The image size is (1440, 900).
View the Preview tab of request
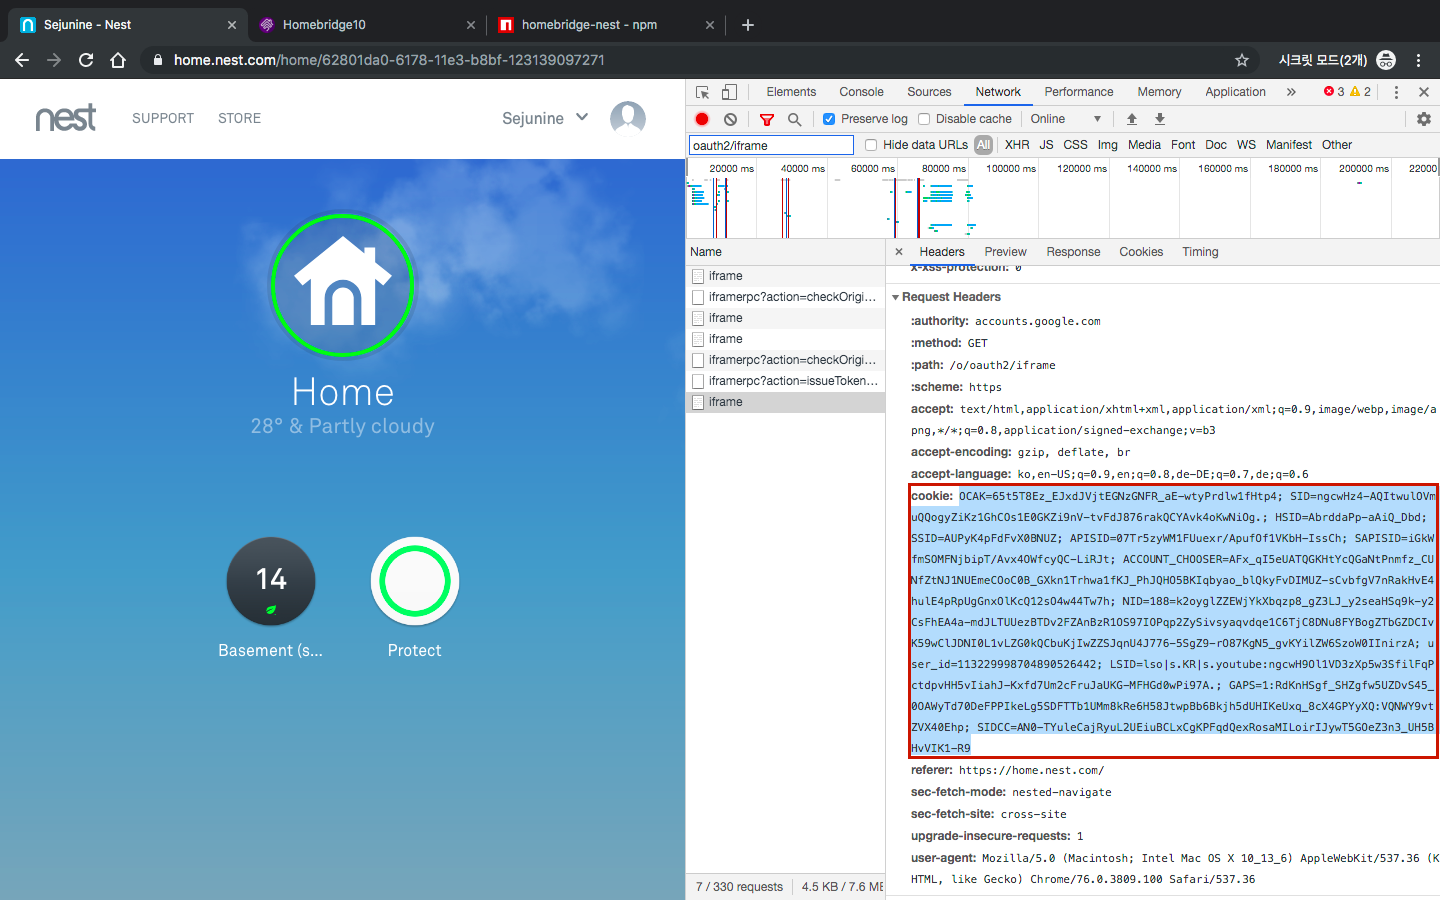(x=1005, y=252)
